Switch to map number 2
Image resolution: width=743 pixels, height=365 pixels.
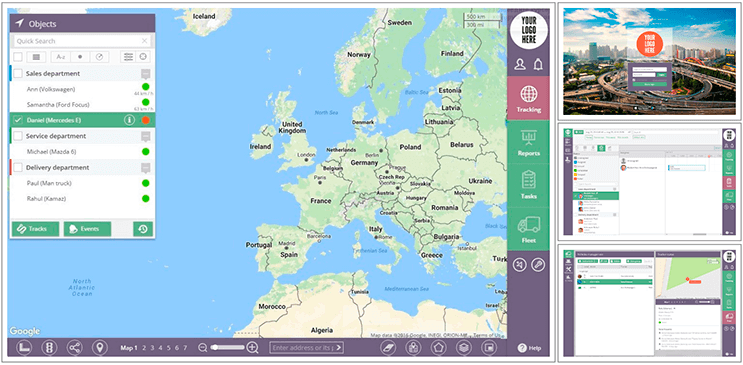pos(144,348)
